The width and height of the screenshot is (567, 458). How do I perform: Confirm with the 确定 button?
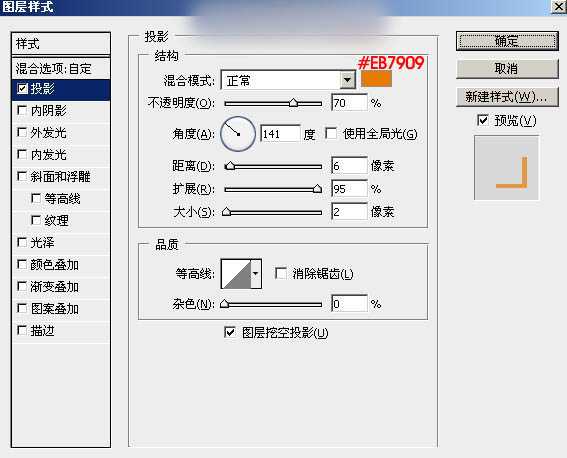[x=507, y=41]
